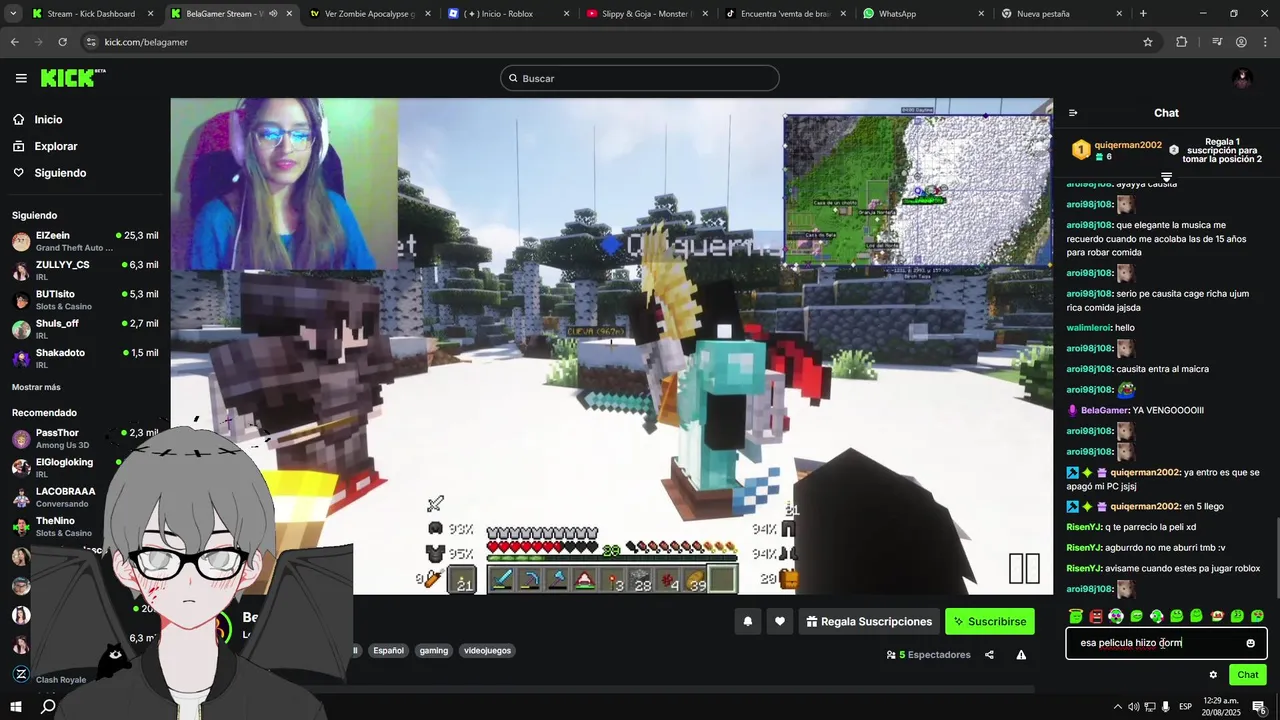Open browser media controls icon

point(1217,42)
